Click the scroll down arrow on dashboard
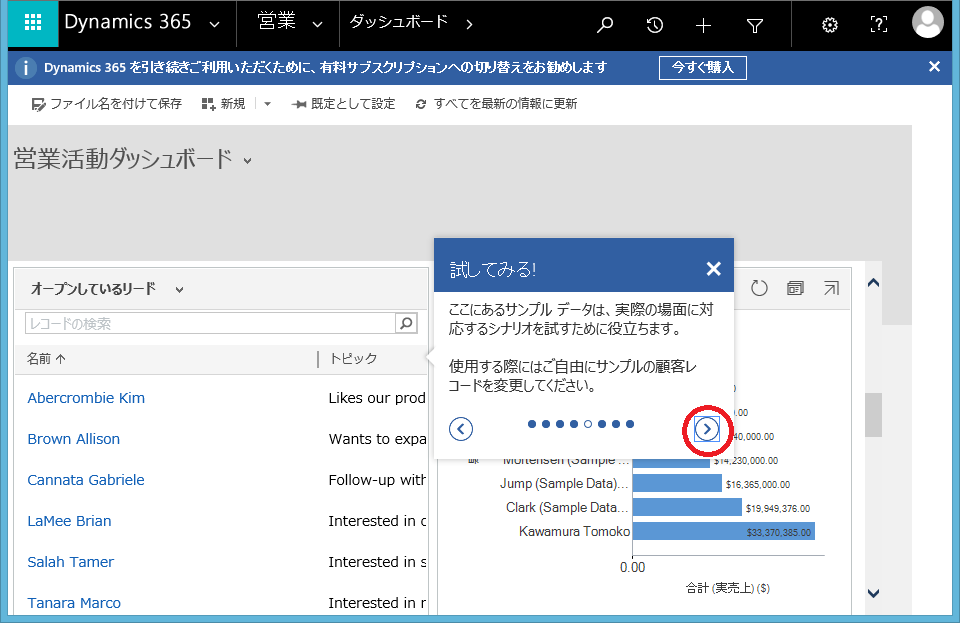 pos(874,593)
